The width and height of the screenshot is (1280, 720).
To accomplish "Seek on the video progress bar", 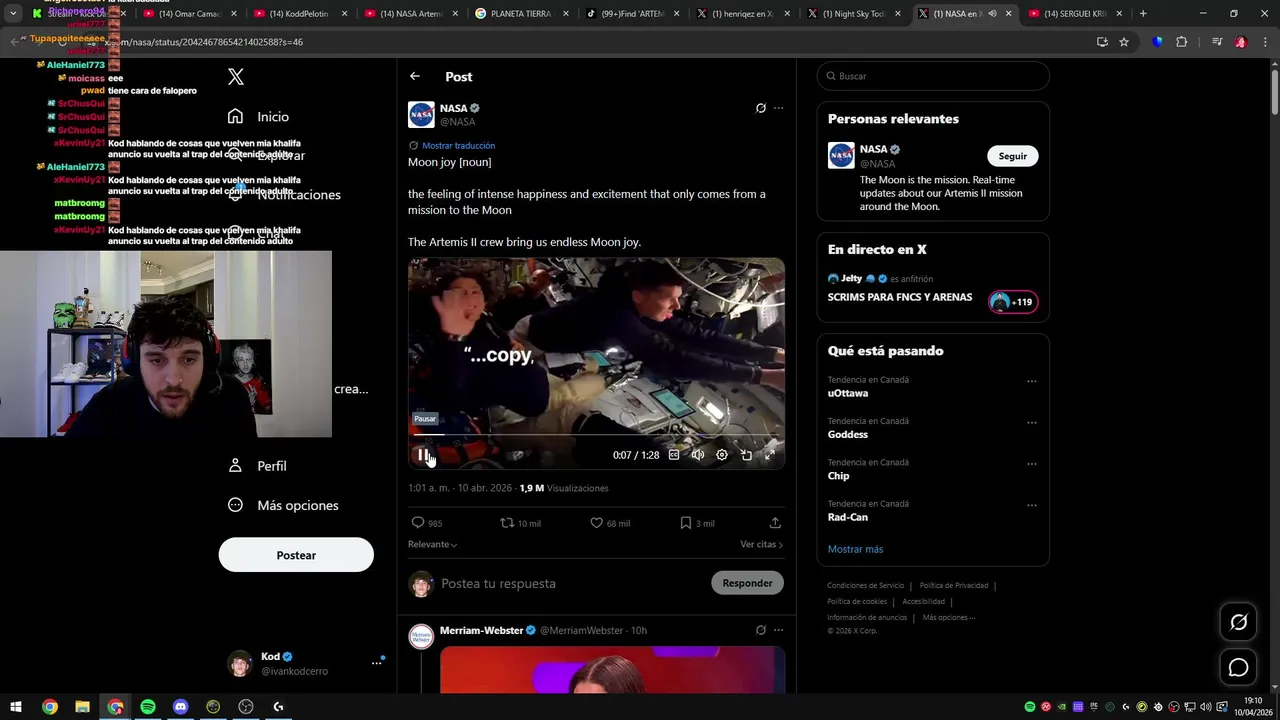I will coord(596,435).
